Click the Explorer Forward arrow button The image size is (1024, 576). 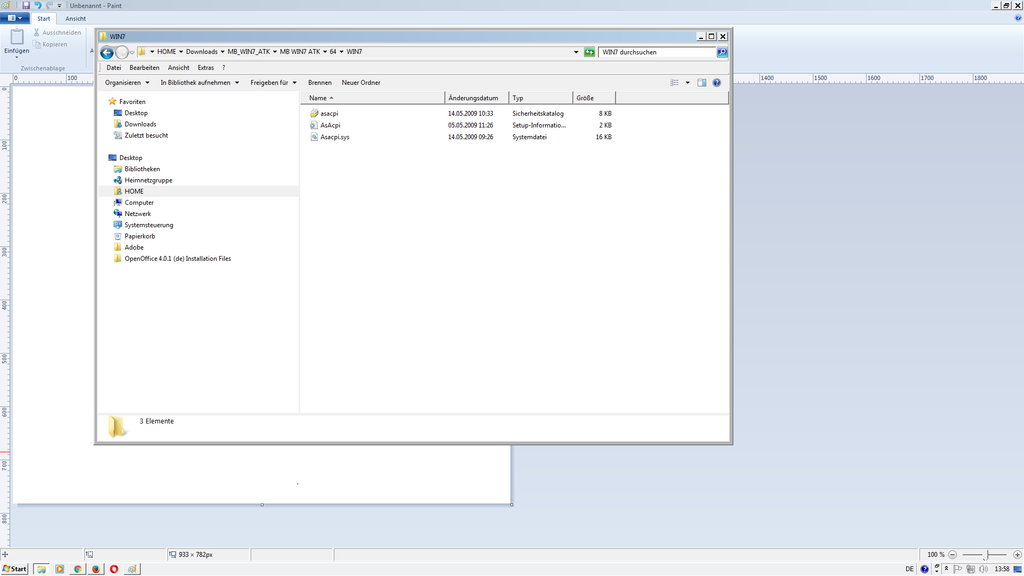click(x=121, y=52)
